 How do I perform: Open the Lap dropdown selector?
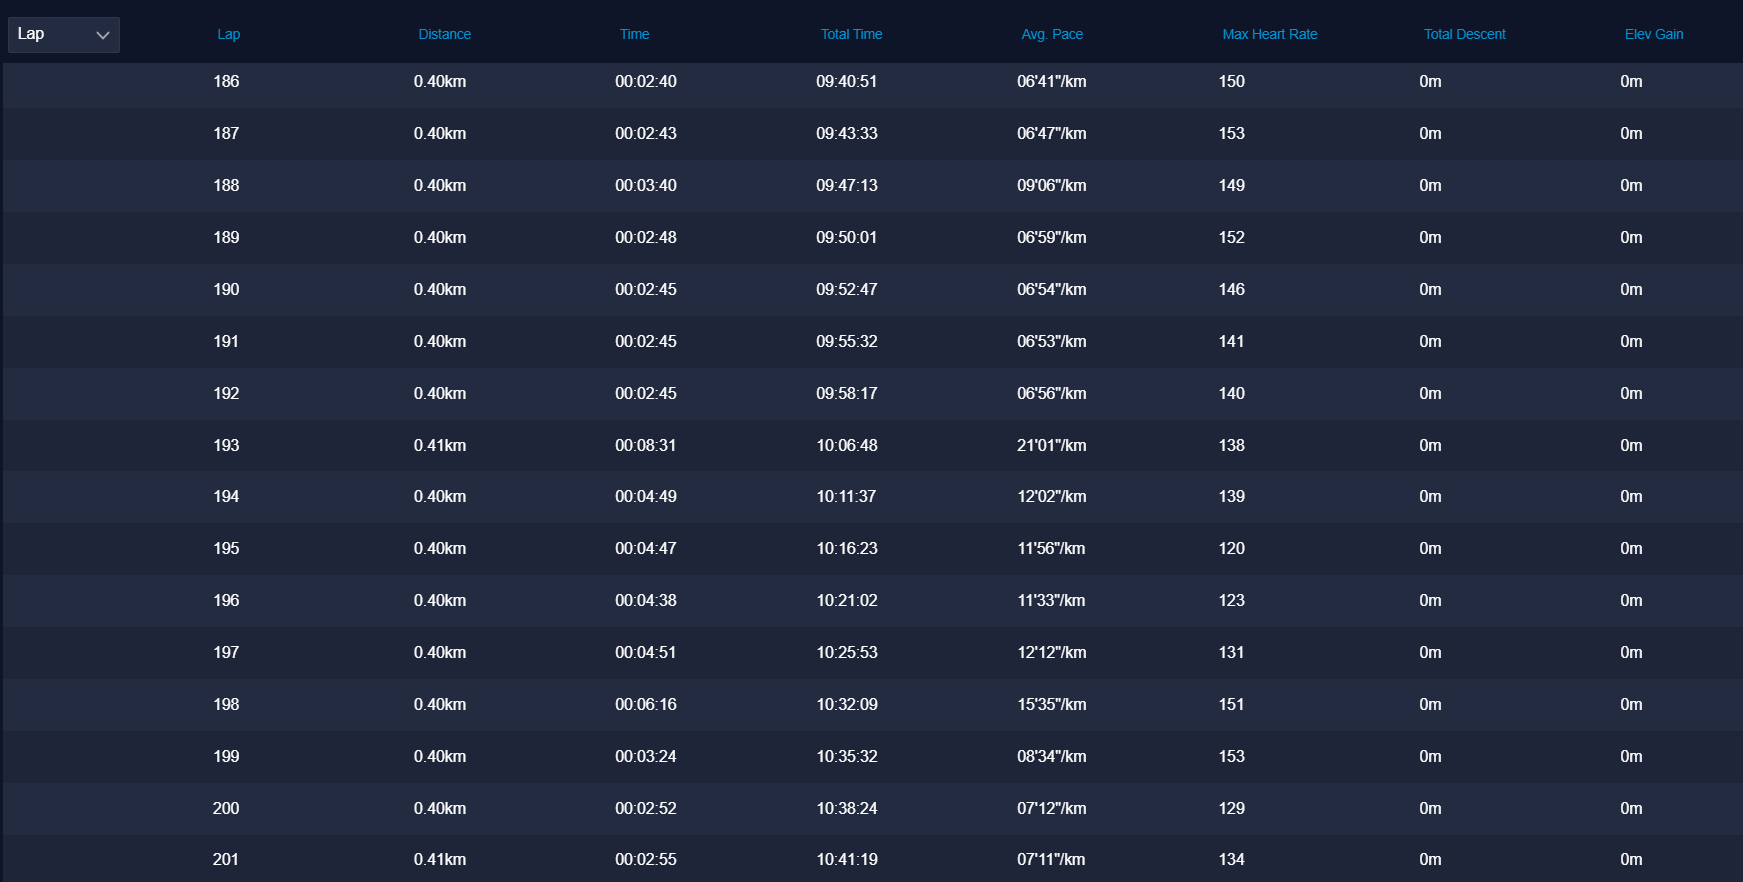(63, 34)
